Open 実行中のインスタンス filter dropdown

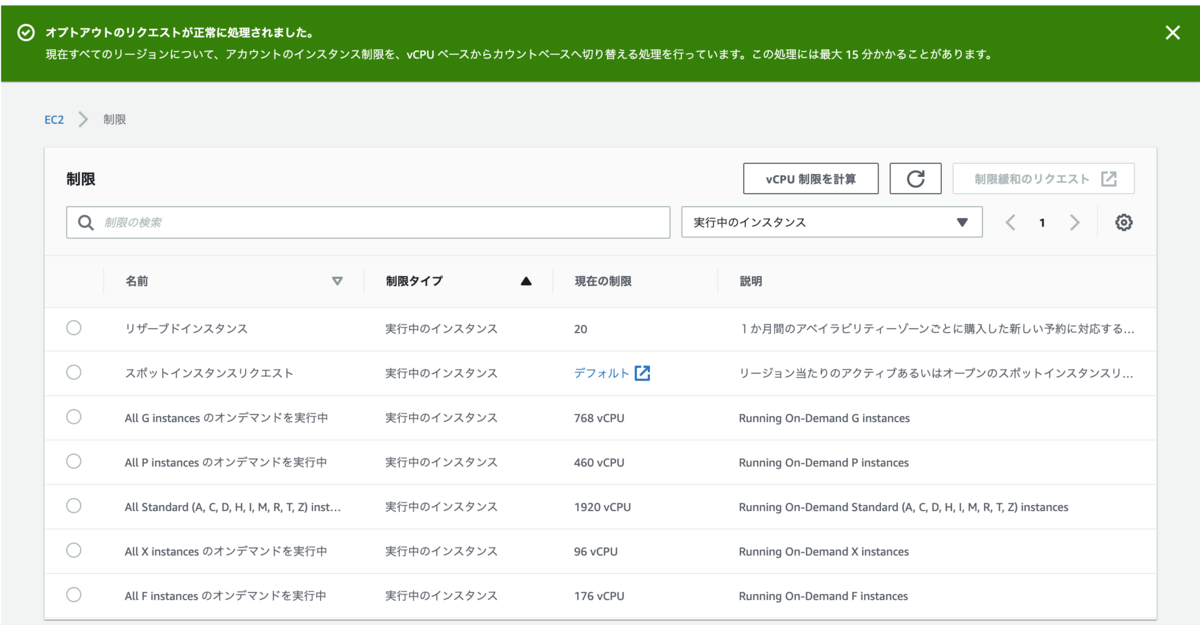831,223
